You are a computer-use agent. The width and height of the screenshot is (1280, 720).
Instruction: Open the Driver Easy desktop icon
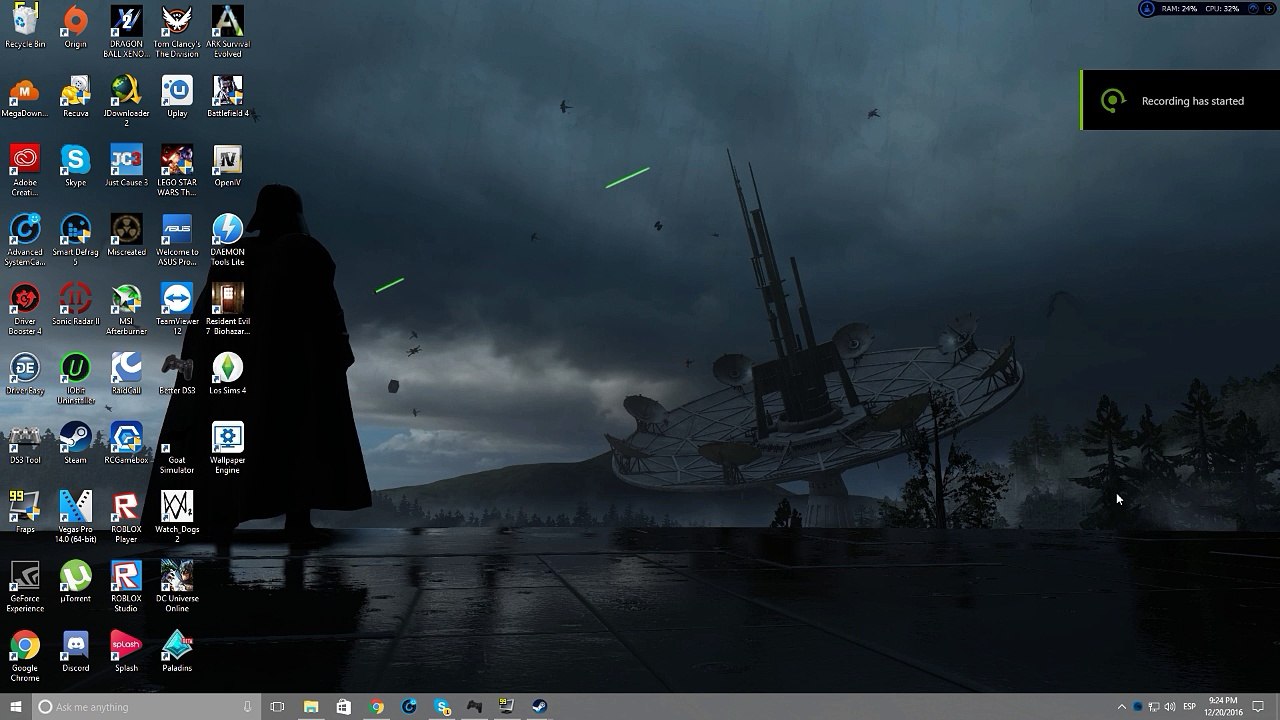pyautogui.click(x=25, y=374)
